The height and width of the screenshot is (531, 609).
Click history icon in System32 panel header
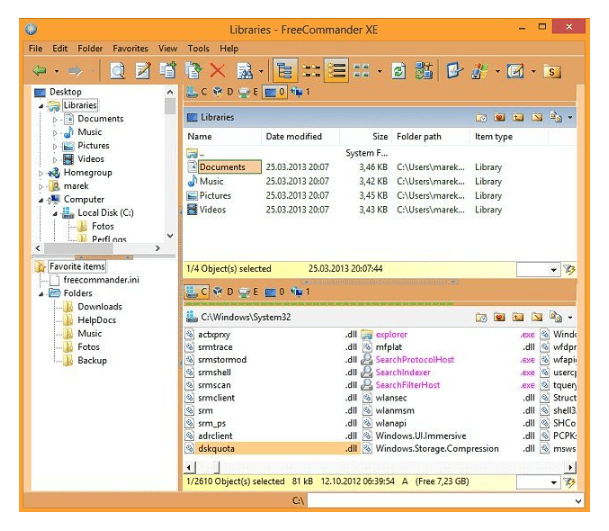click(481, 318)
